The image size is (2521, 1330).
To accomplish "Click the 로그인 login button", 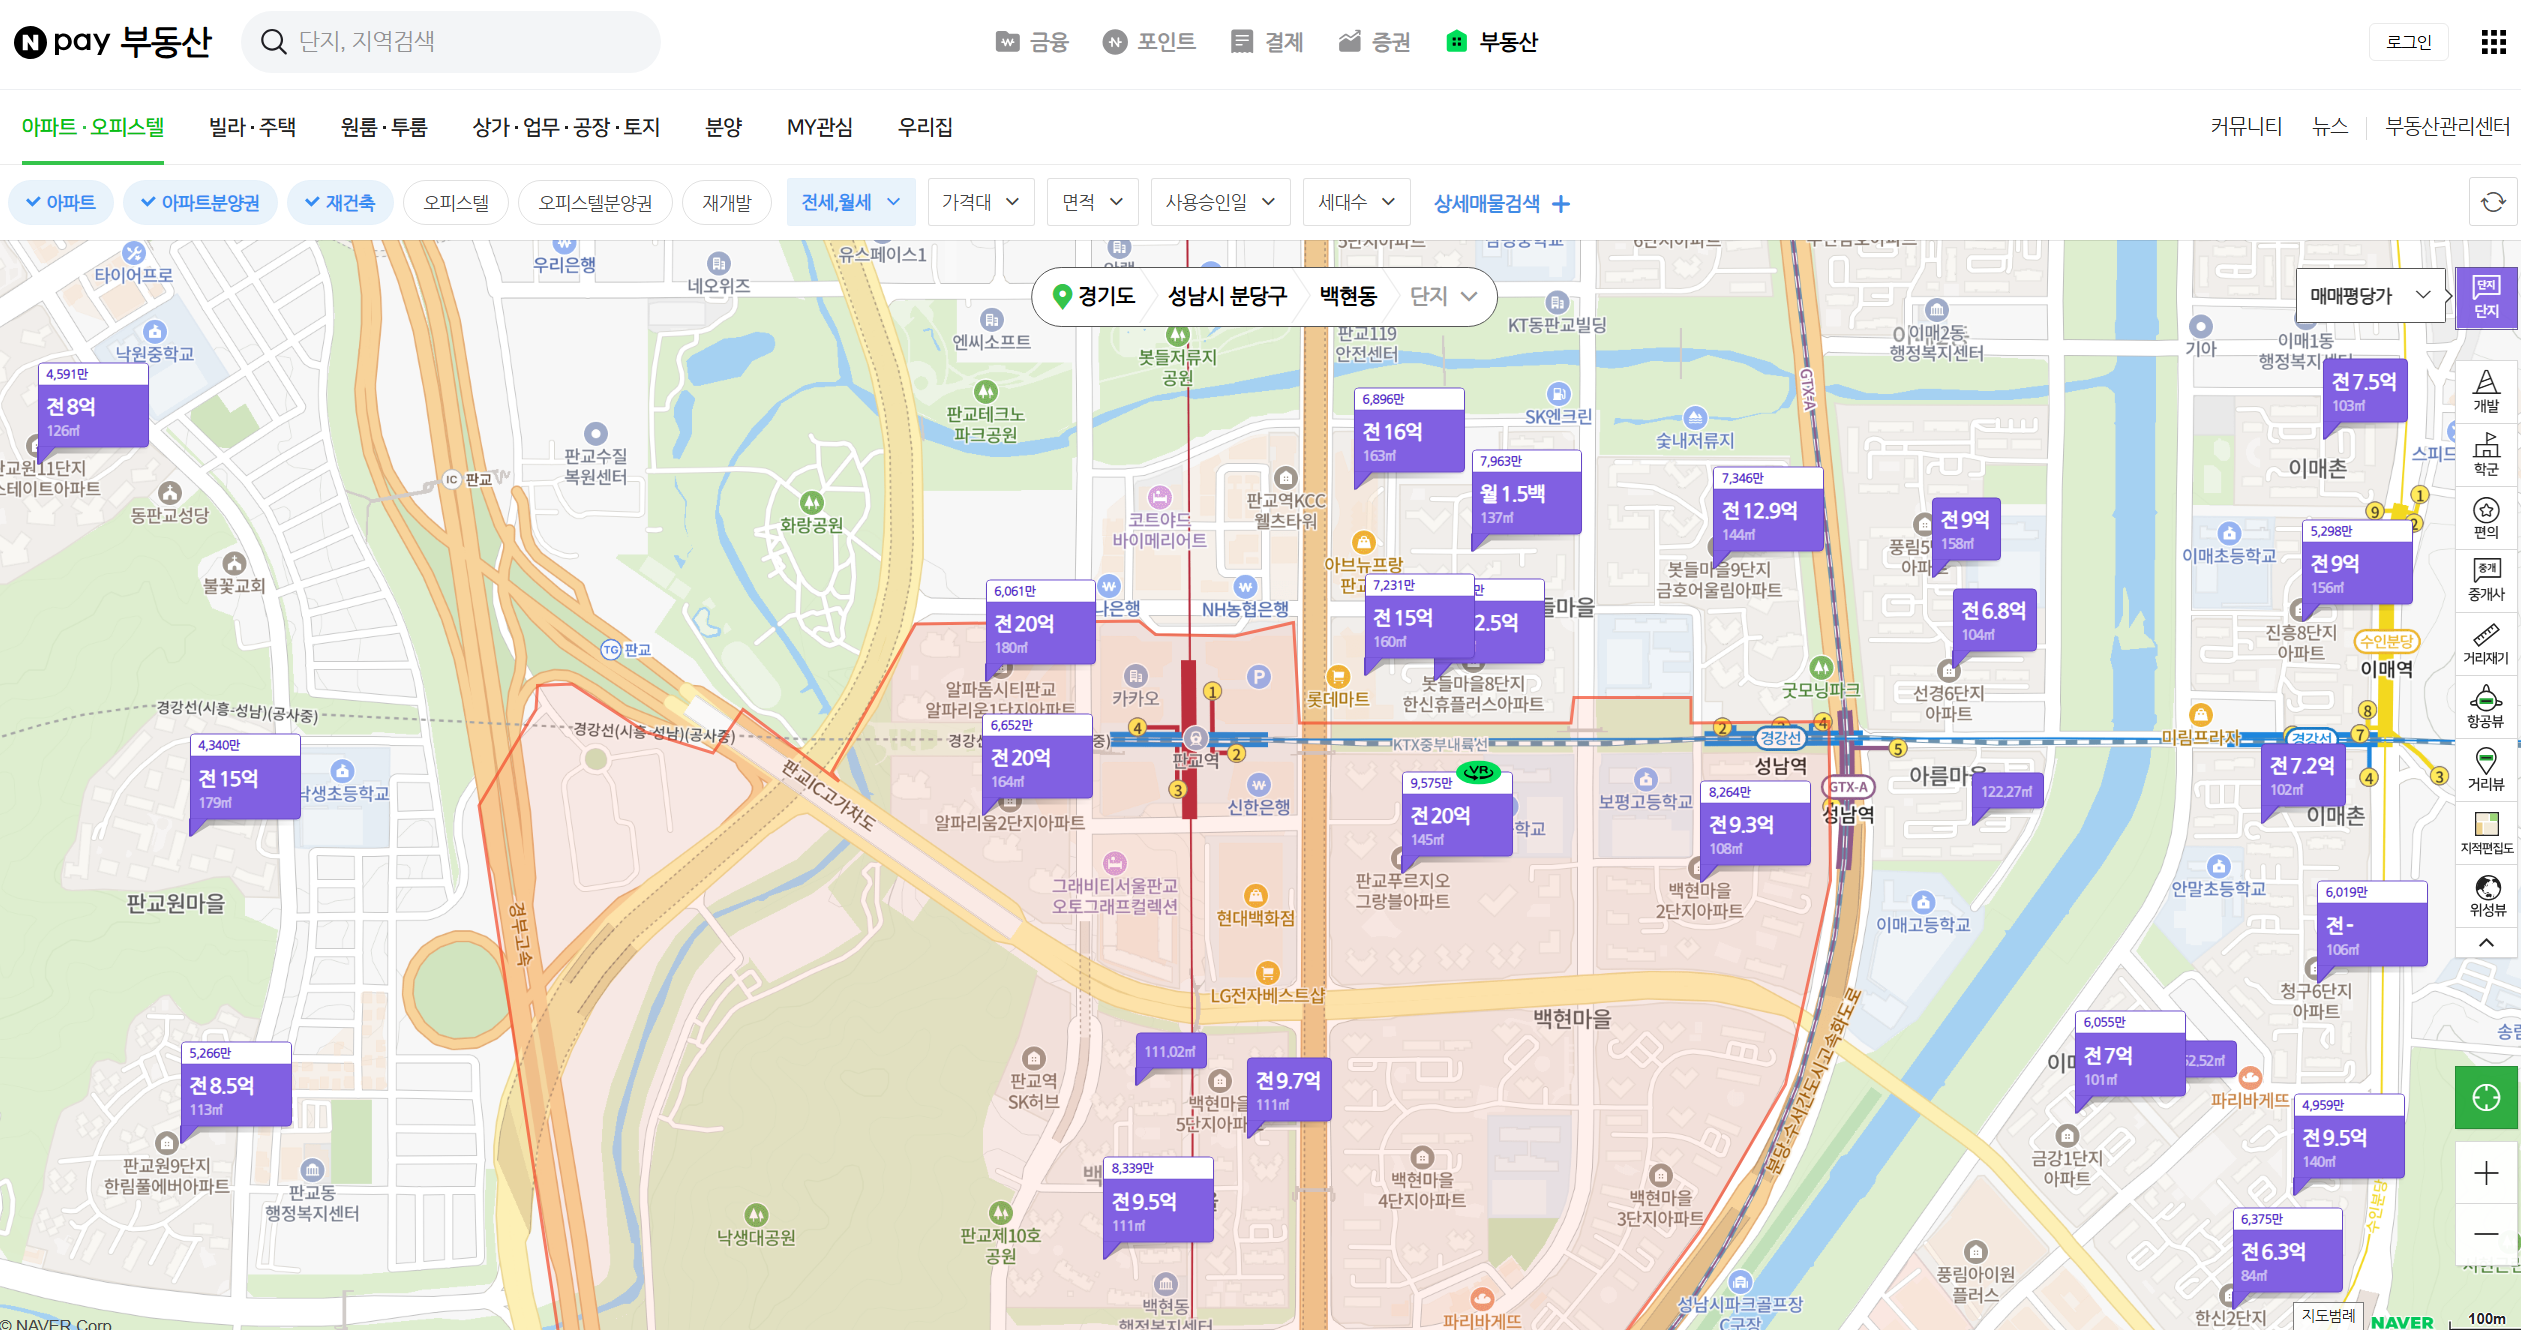I will [2408, 42].
